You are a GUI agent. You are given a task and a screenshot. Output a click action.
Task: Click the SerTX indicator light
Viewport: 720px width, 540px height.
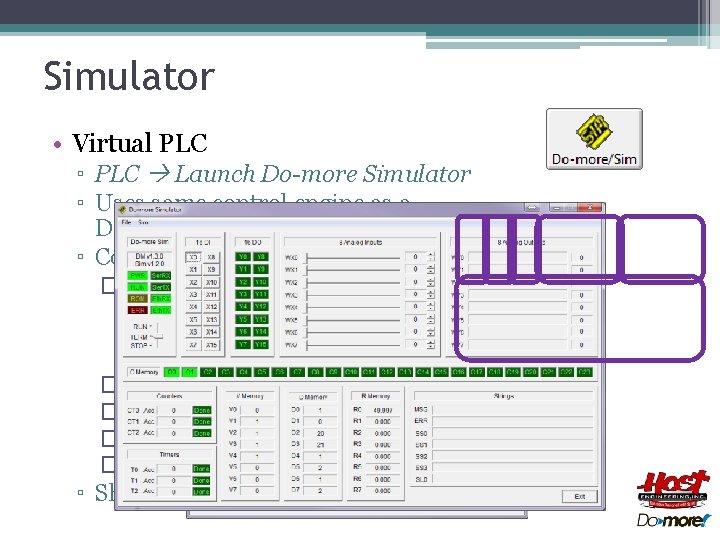161,287
